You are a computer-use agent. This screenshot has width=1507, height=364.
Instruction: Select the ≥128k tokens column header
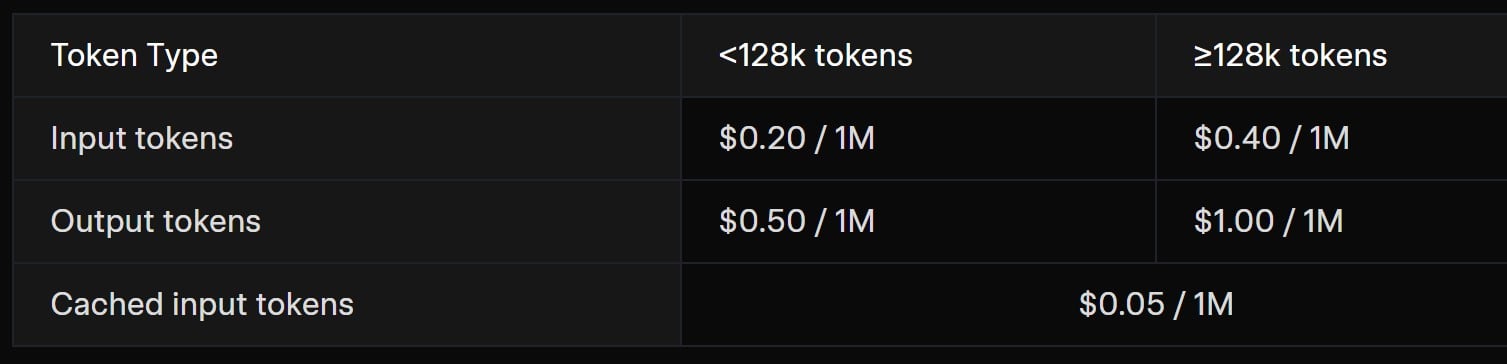(1290, 55)
